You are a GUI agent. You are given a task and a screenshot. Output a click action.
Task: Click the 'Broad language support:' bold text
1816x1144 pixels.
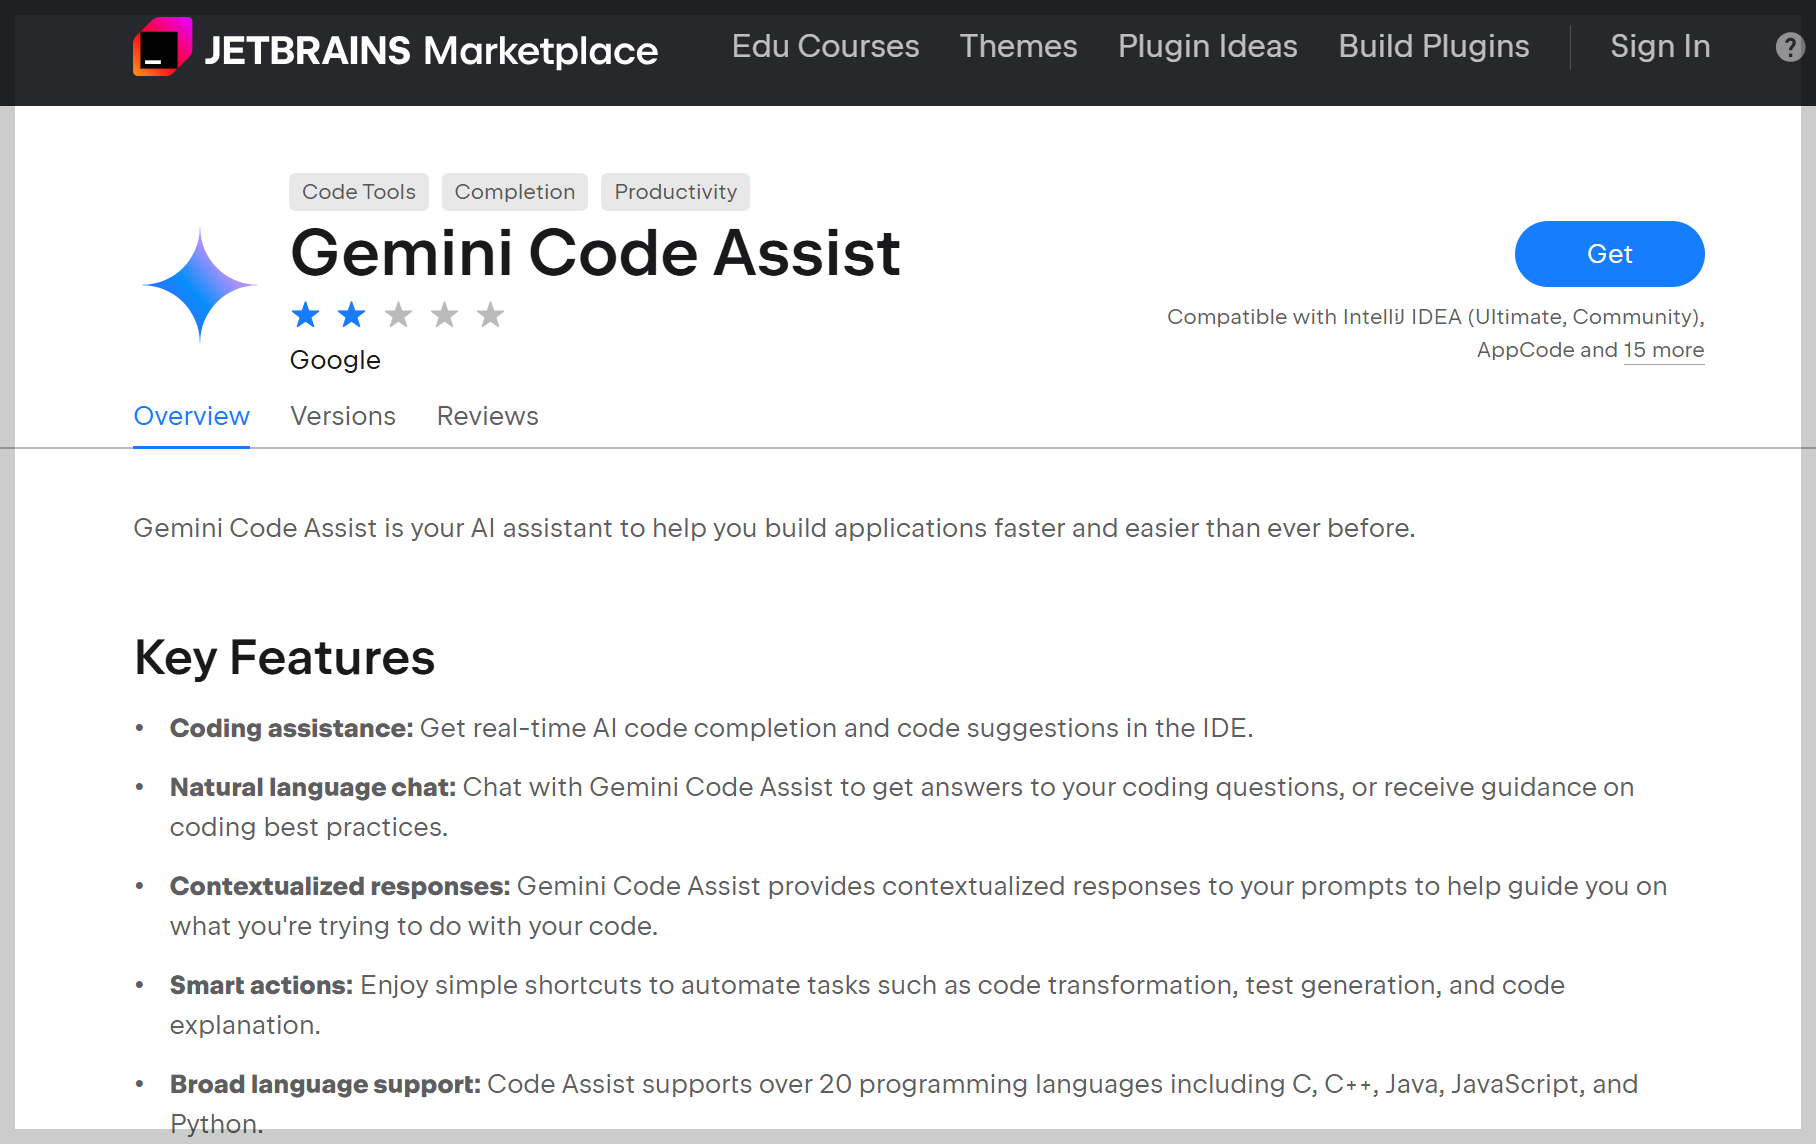point(325,1084)
